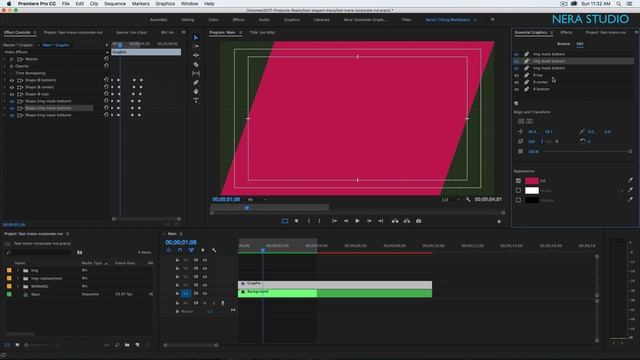Click the Lift button in Program monitor
This screenshot has height=360, width=640.
[x=395, y=221]
